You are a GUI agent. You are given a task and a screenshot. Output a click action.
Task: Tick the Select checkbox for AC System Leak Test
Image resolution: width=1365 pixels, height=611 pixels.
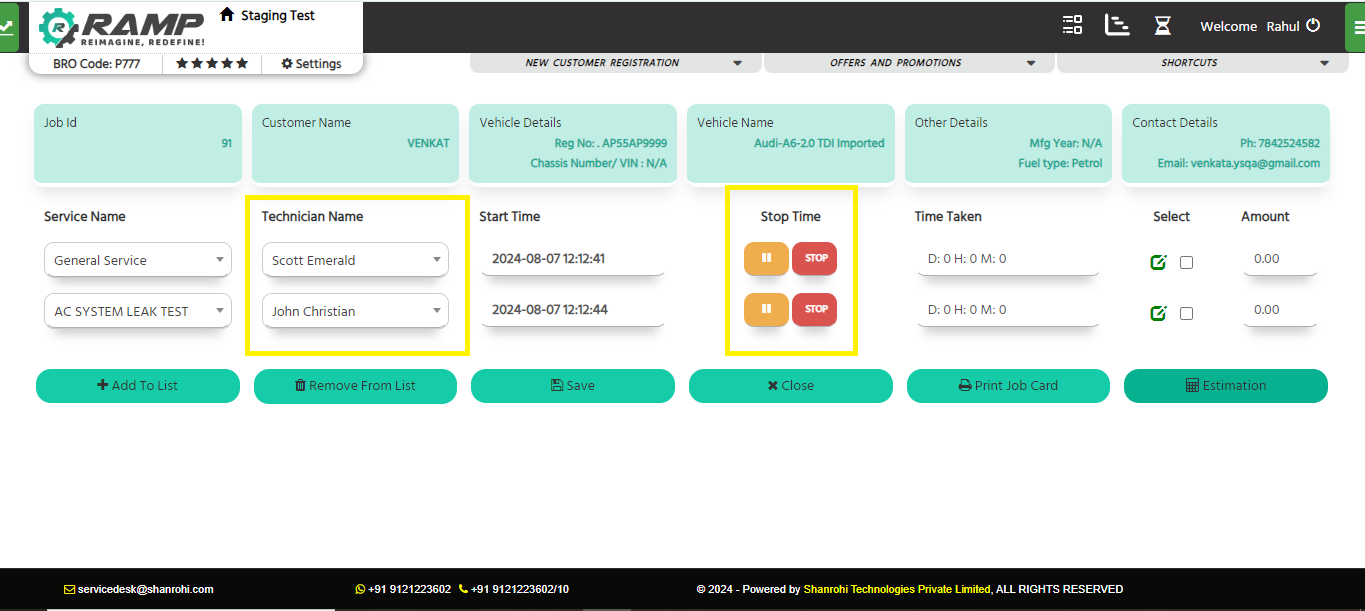tap(1186, 314)
